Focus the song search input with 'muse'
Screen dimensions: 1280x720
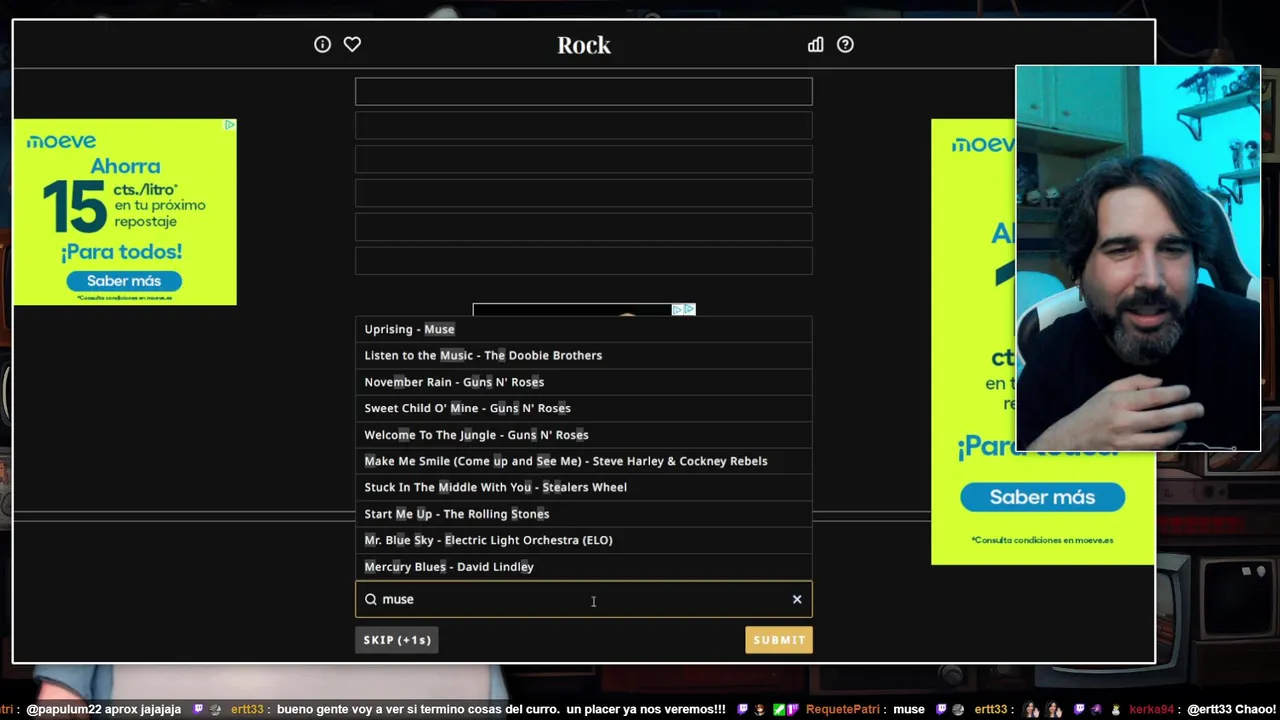[584, 599]
